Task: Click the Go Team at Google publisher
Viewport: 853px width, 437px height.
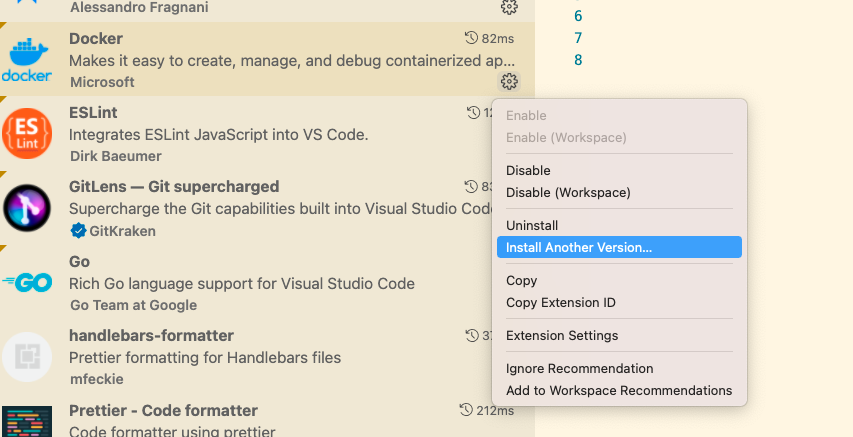Action: [133, 305]
